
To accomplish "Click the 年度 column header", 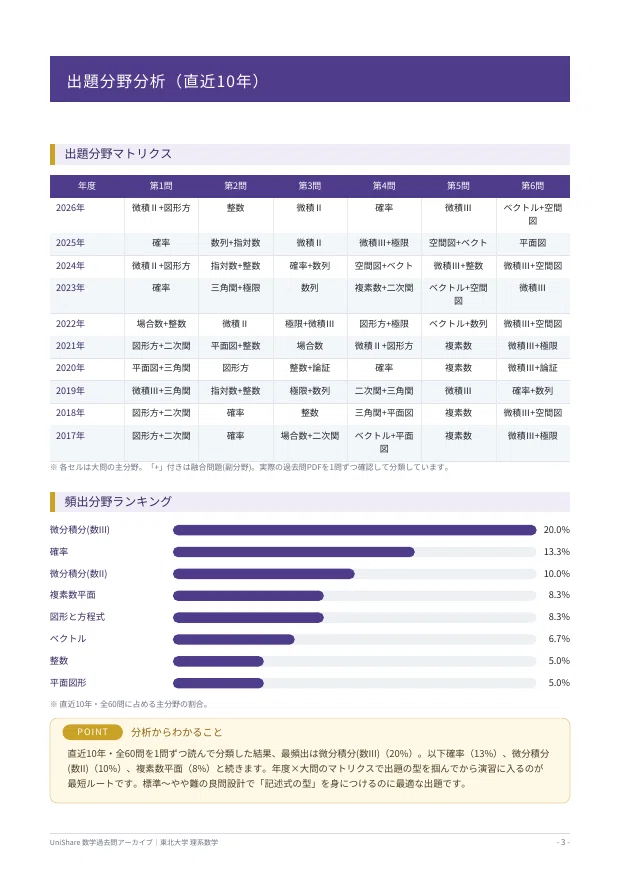I will 87,186.
